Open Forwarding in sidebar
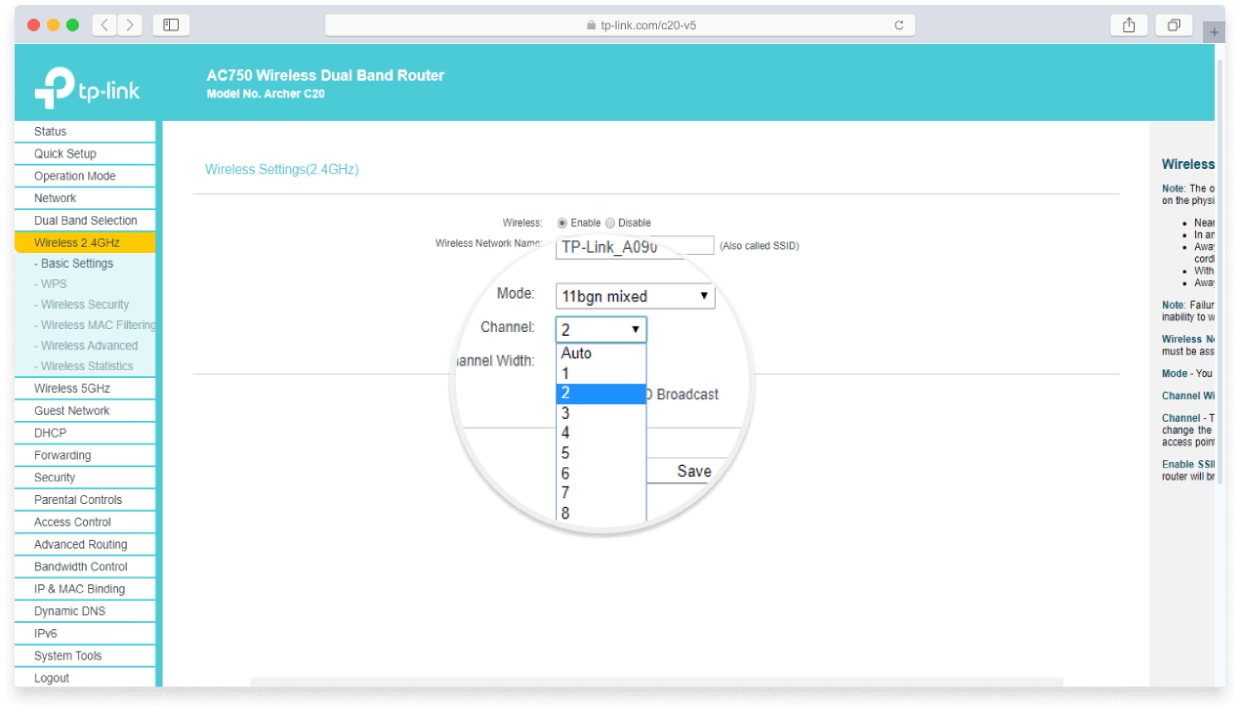Image resolution: width=1240 pixels, height=711 pixels. (x=85, y=455)
